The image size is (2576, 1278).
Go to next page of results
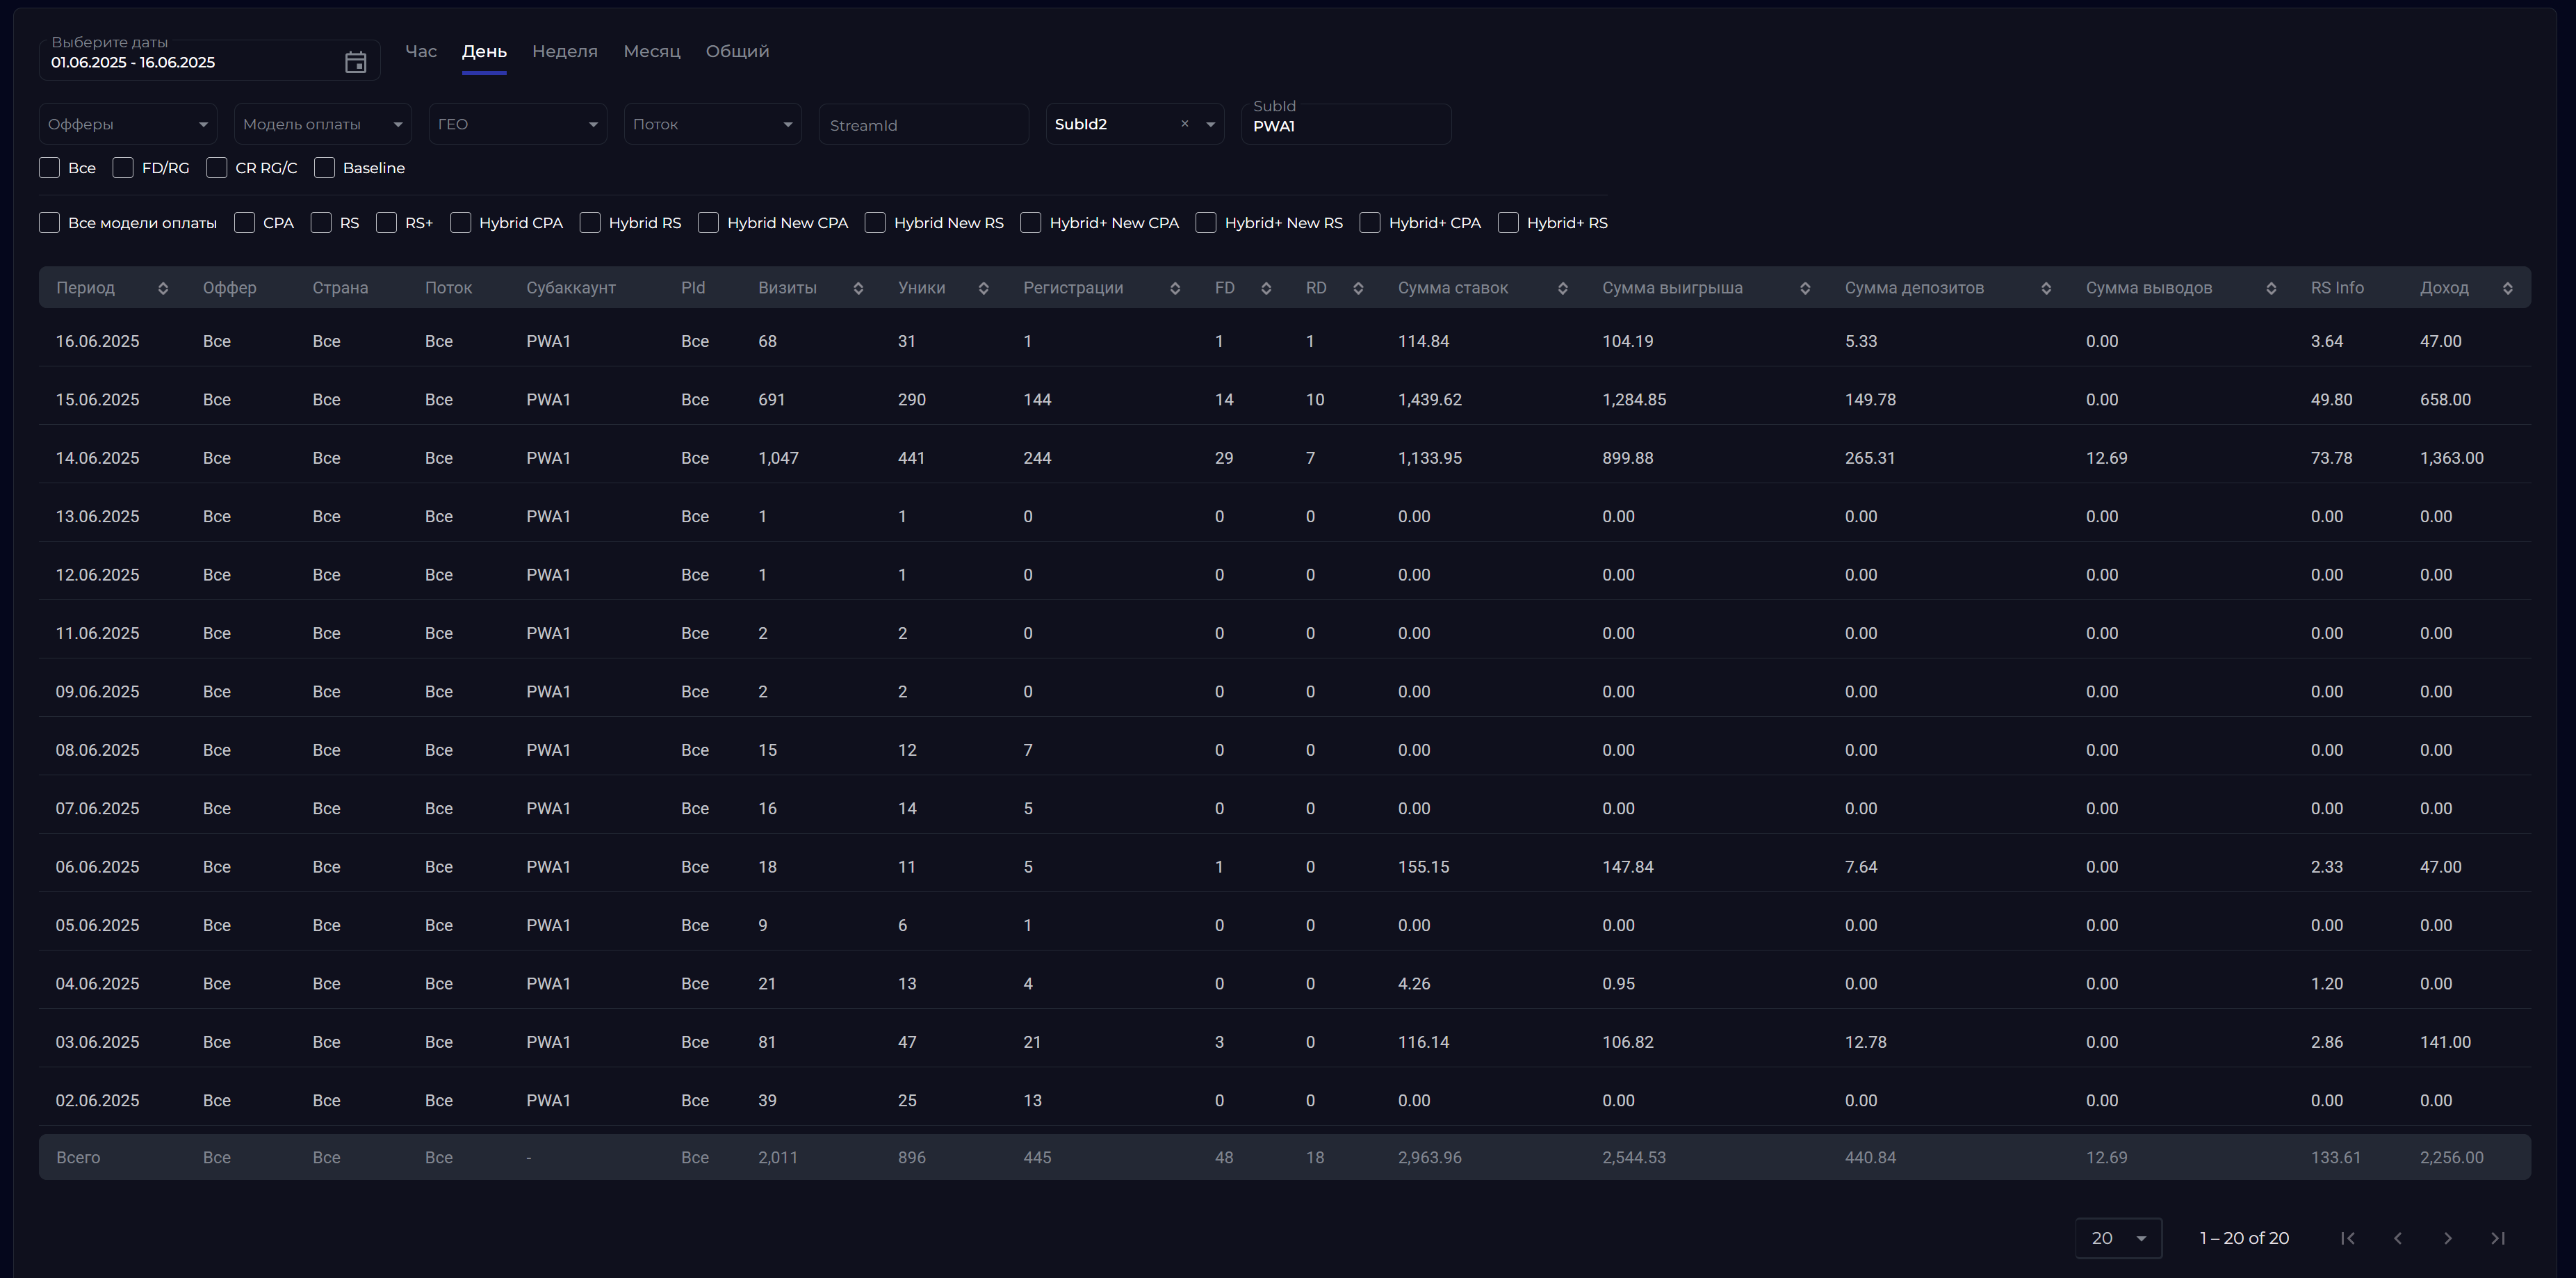pos(2448,1238)
